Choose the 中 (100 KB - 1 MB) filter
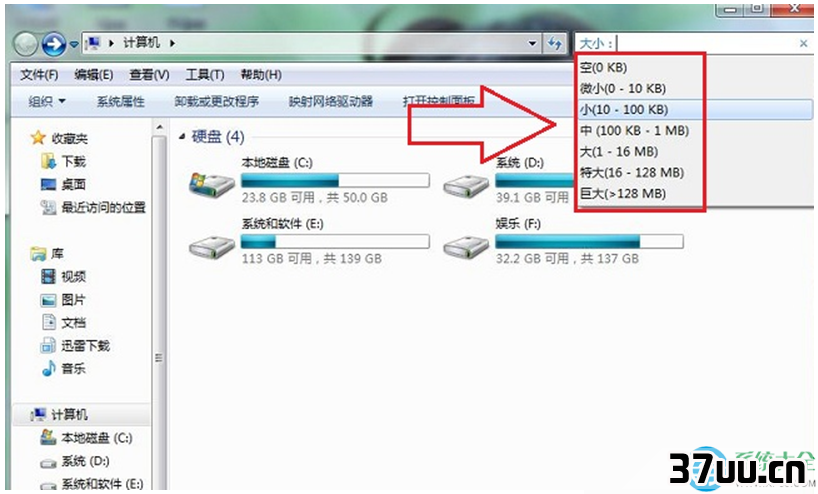 click(x=634, y=130)
